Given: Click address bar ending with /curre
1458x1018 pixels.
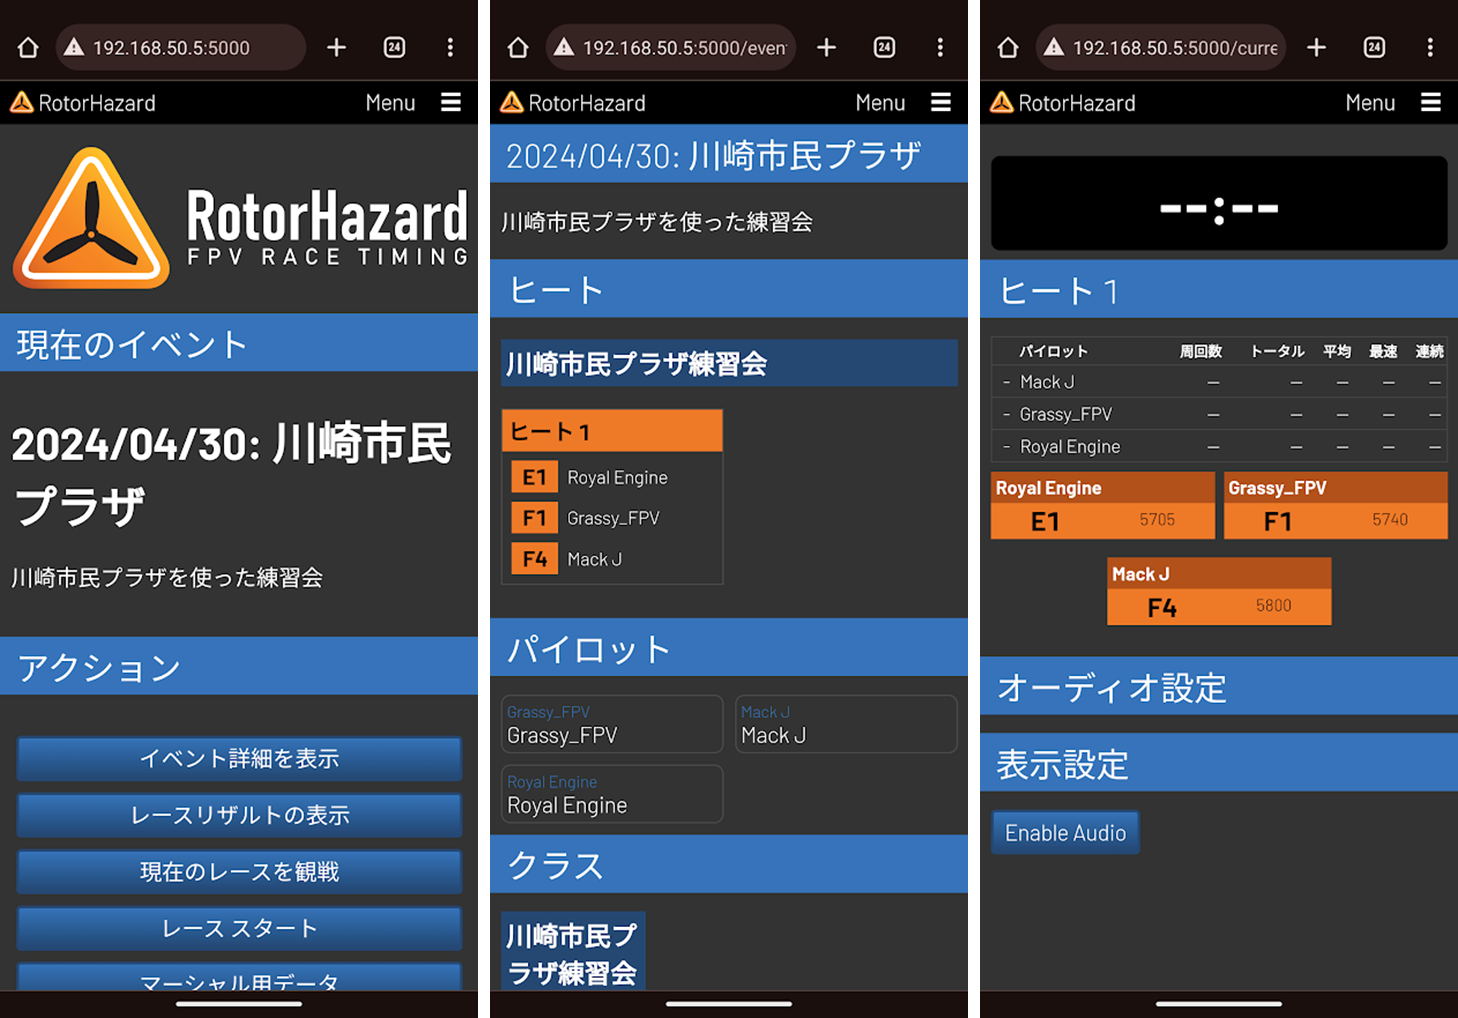Looking at the screenshot, I should click(x=1160, y=47).
